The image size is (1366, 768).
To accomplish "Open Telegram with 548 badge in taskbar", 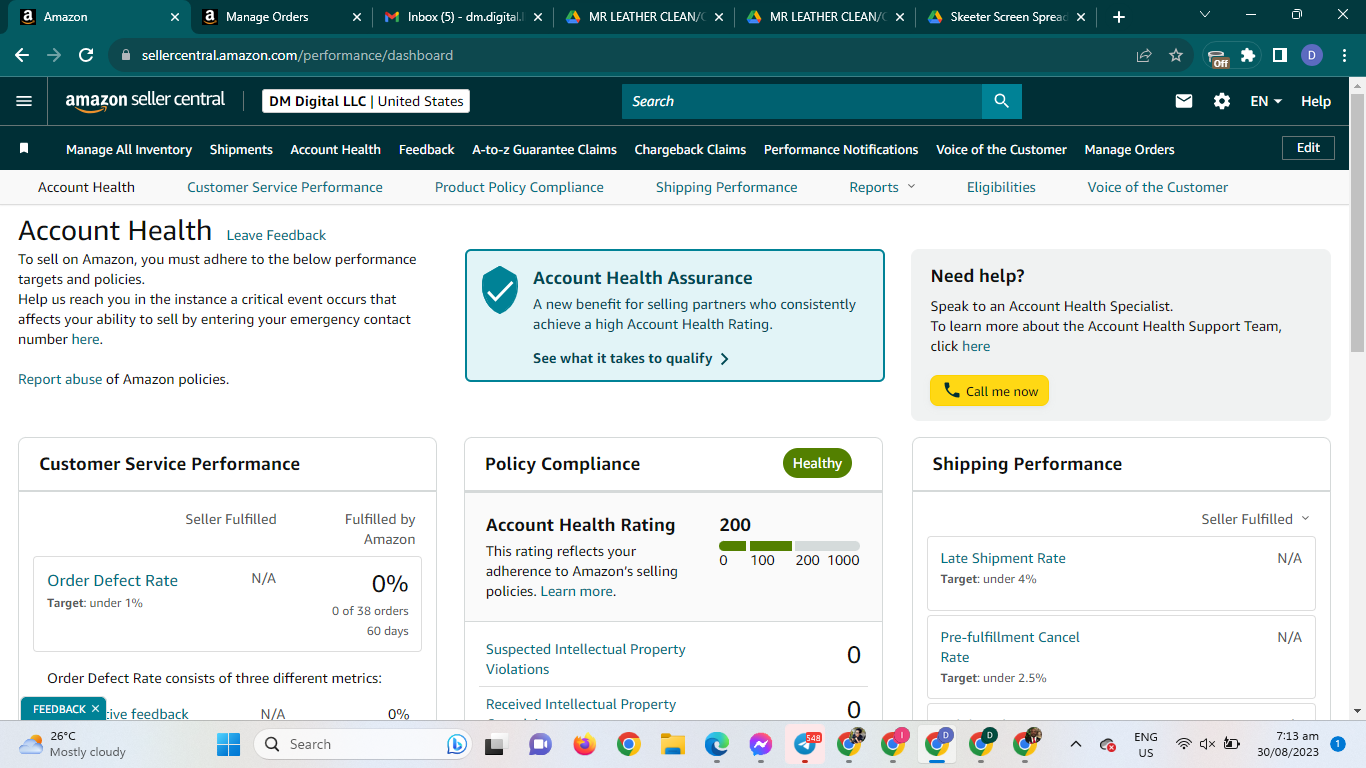I will click(805, 744).
